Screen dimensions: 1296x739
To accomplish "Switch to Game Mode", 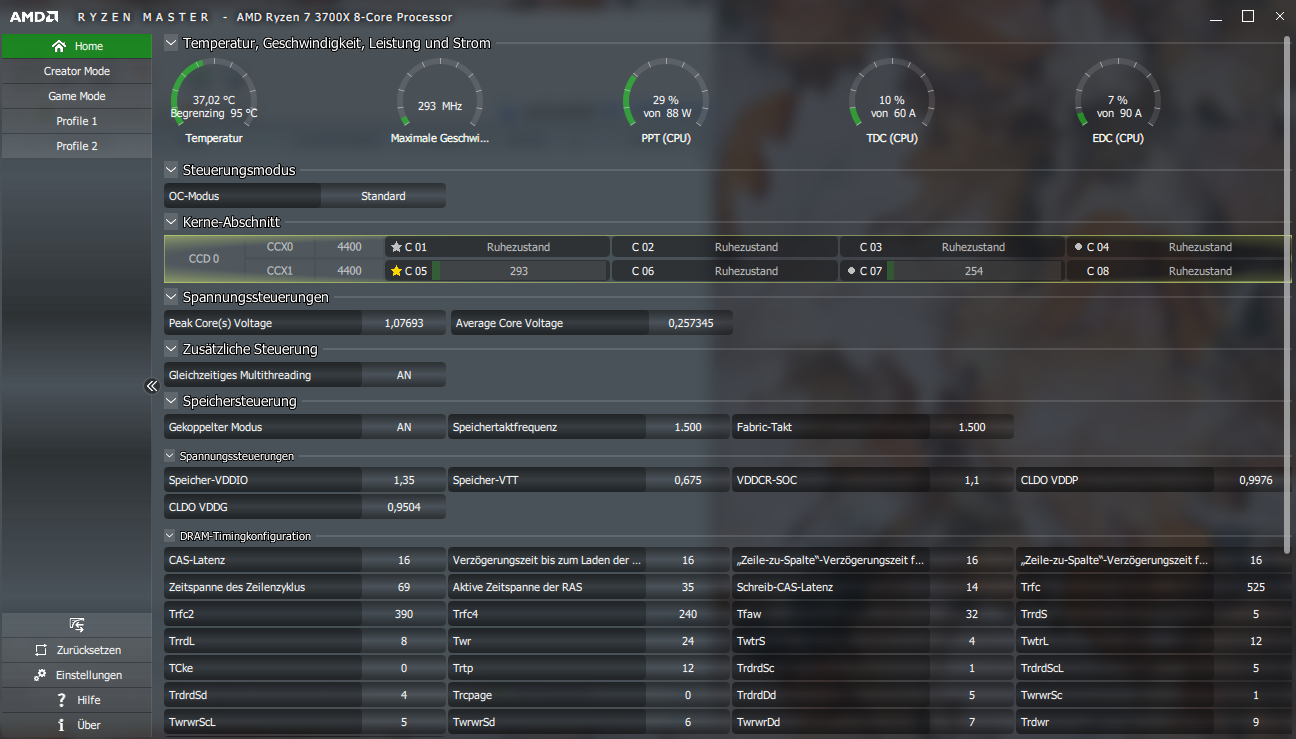I will click(76, 96).
